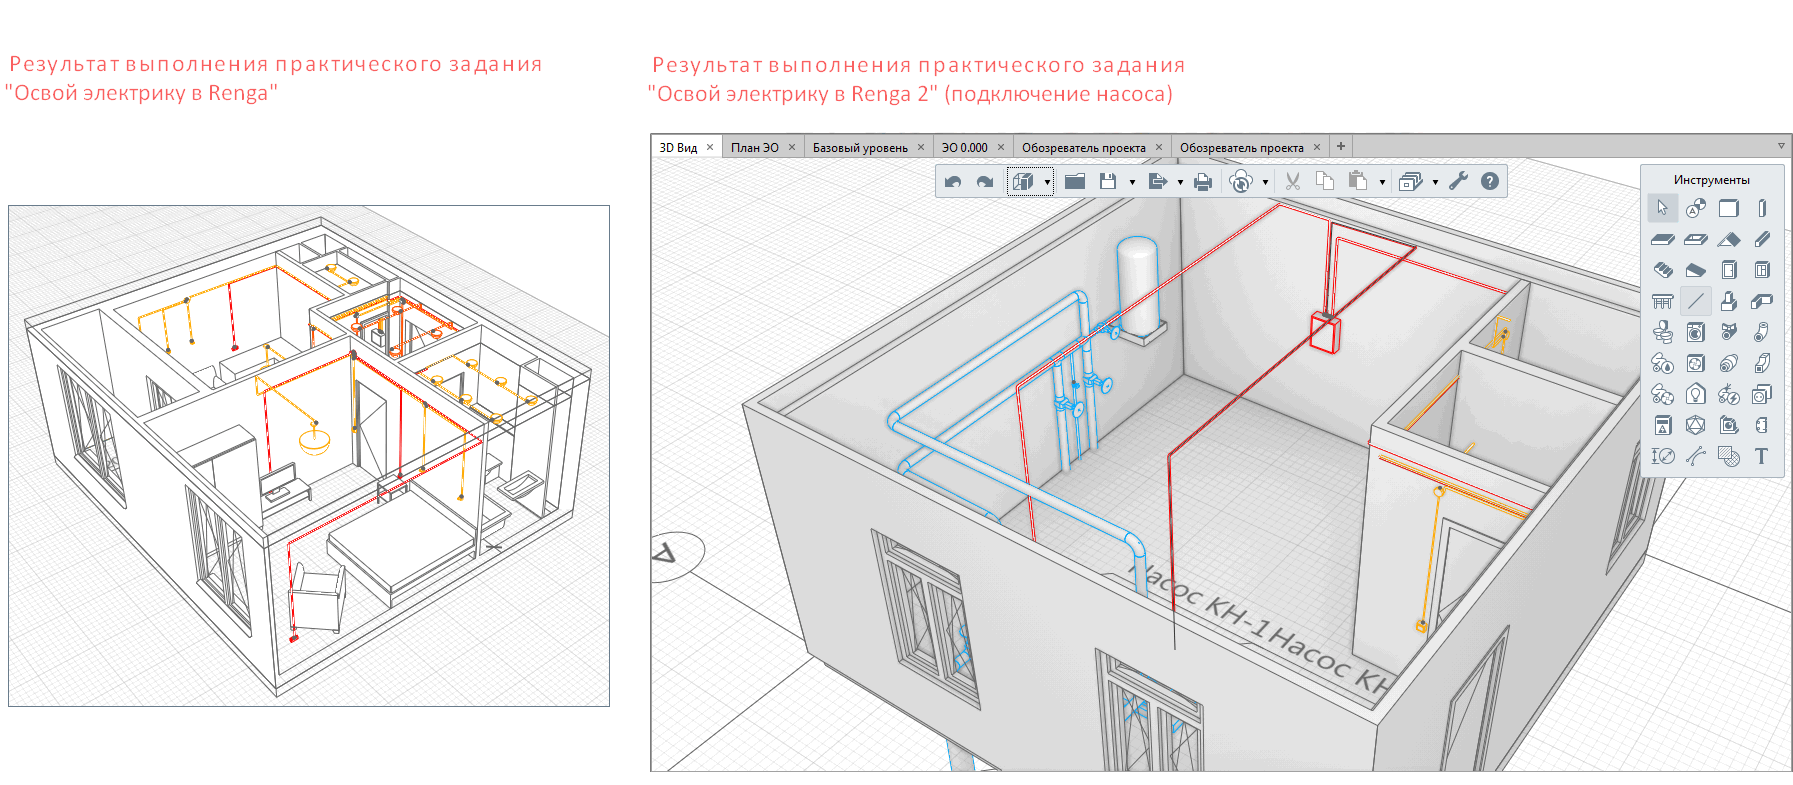This screenshot has height=785, width=1793.
Task: Redo the last action
Action: click(x=985, y=181)
